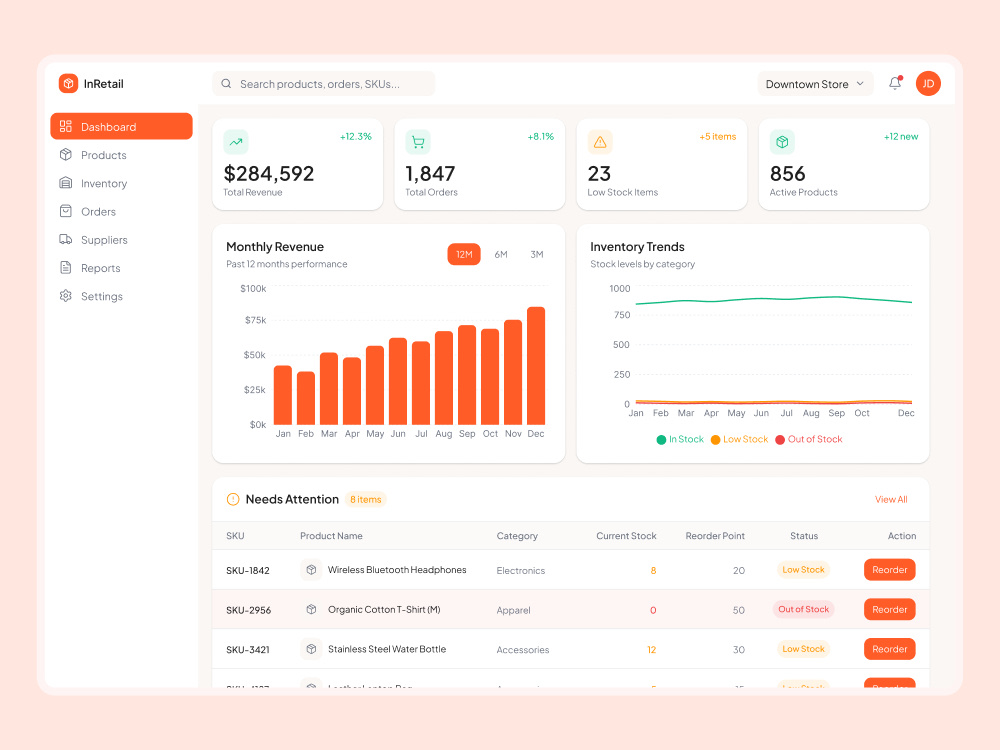Viewport: 1000px width, 750px height.
Task: Click the +5 items low stock change
Action: 717,136
